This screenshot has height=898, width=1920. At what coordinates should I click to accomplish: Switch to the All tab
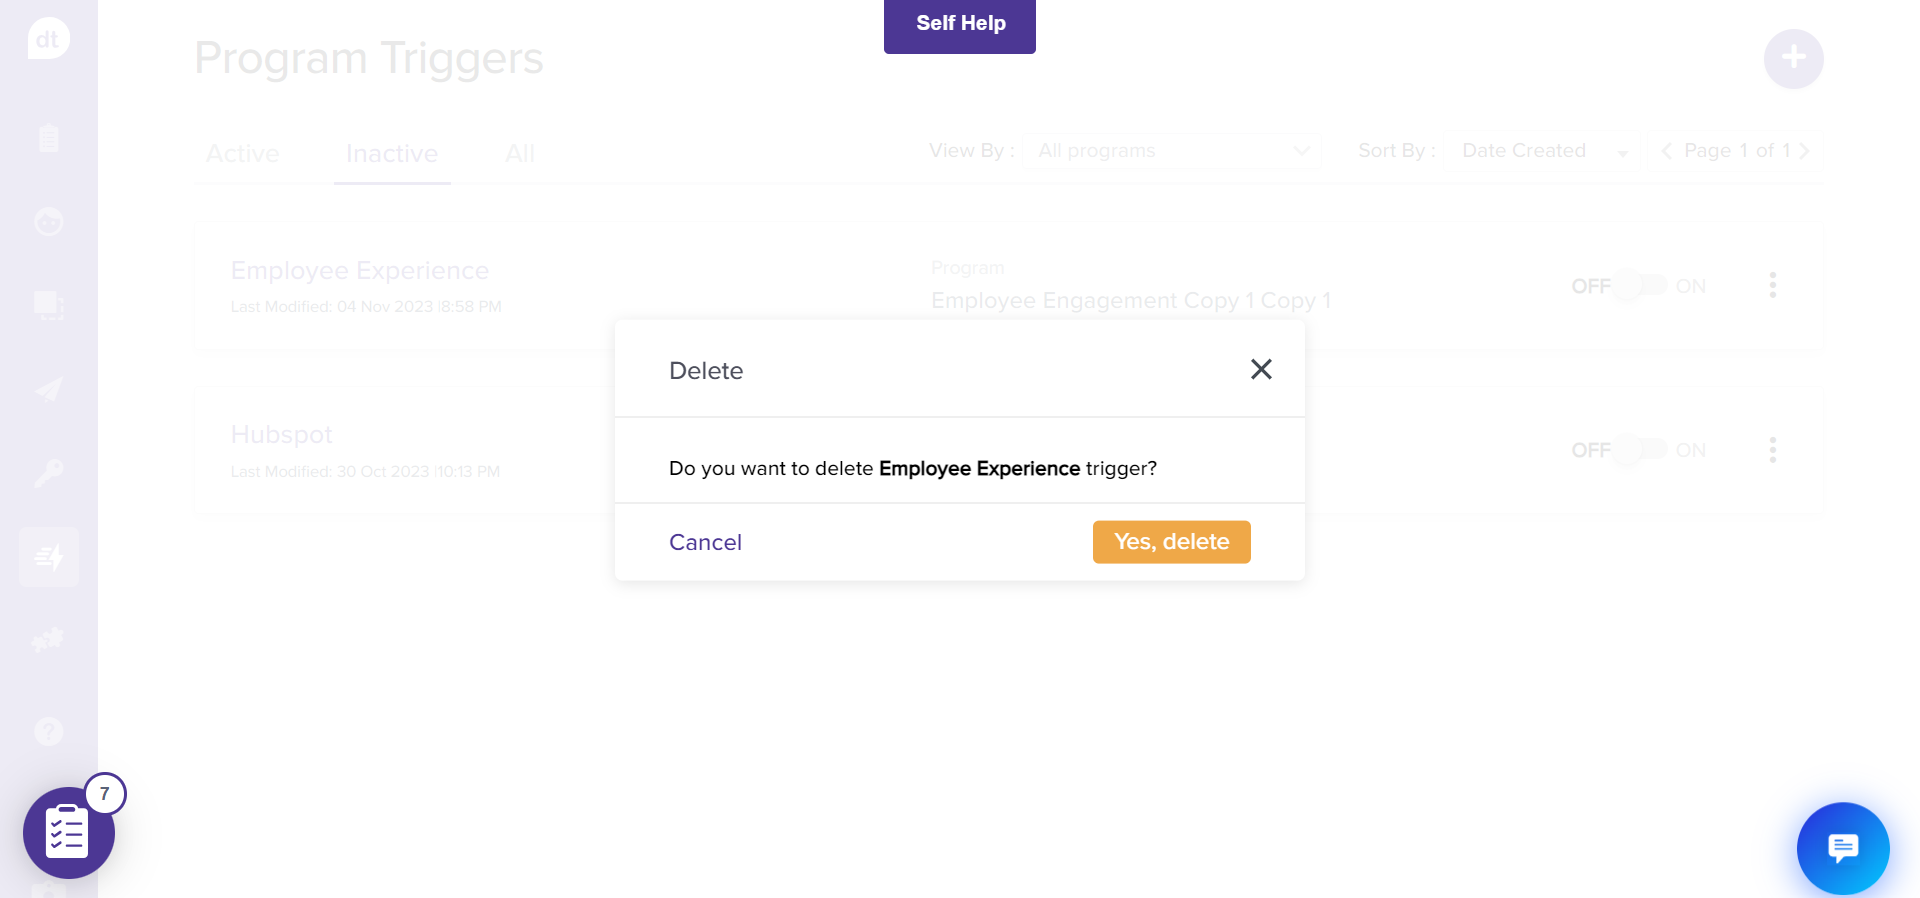[x=520, y=154]
